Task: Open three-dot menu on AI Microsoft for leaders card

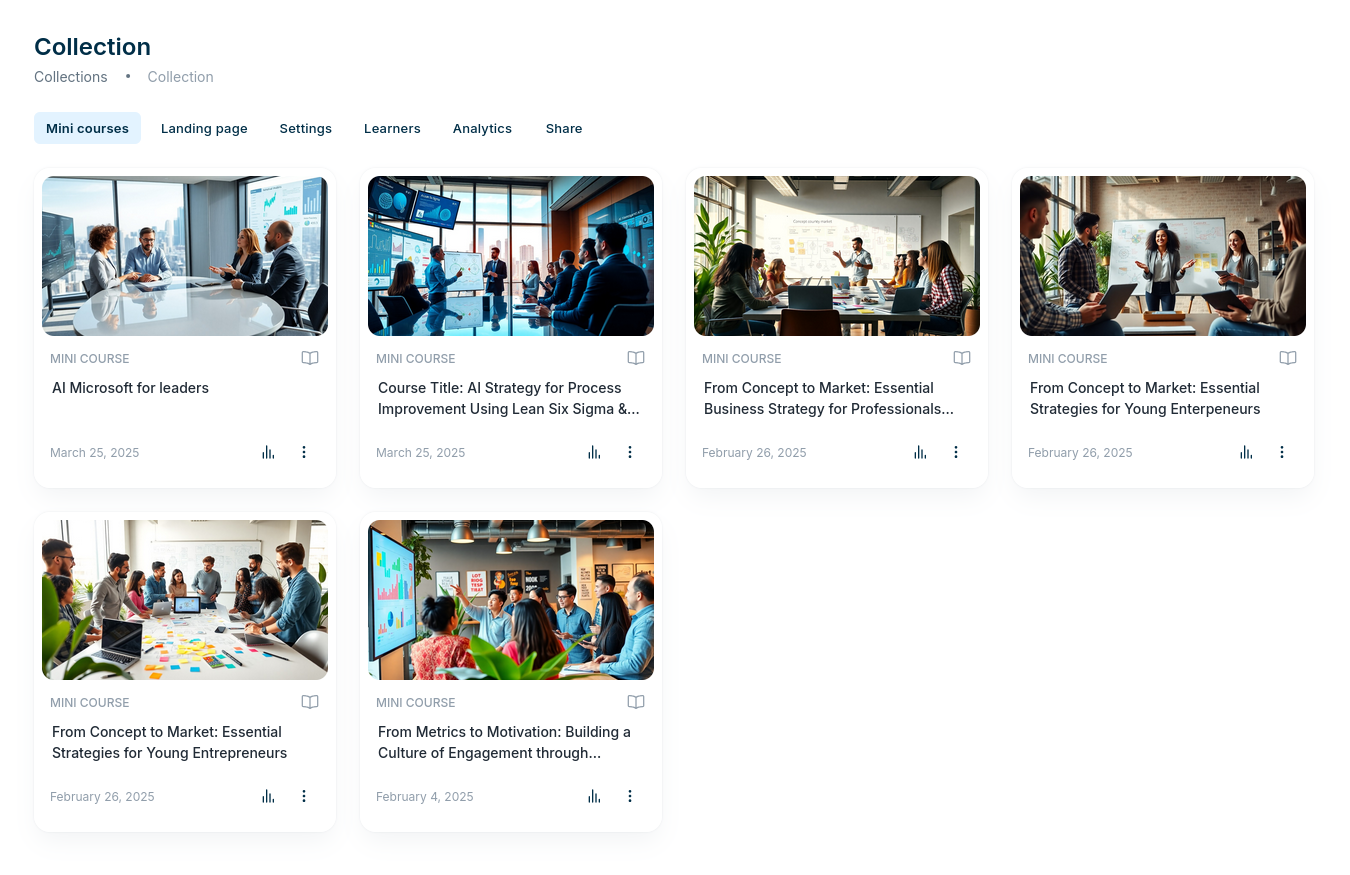Action: coord(304,452)
